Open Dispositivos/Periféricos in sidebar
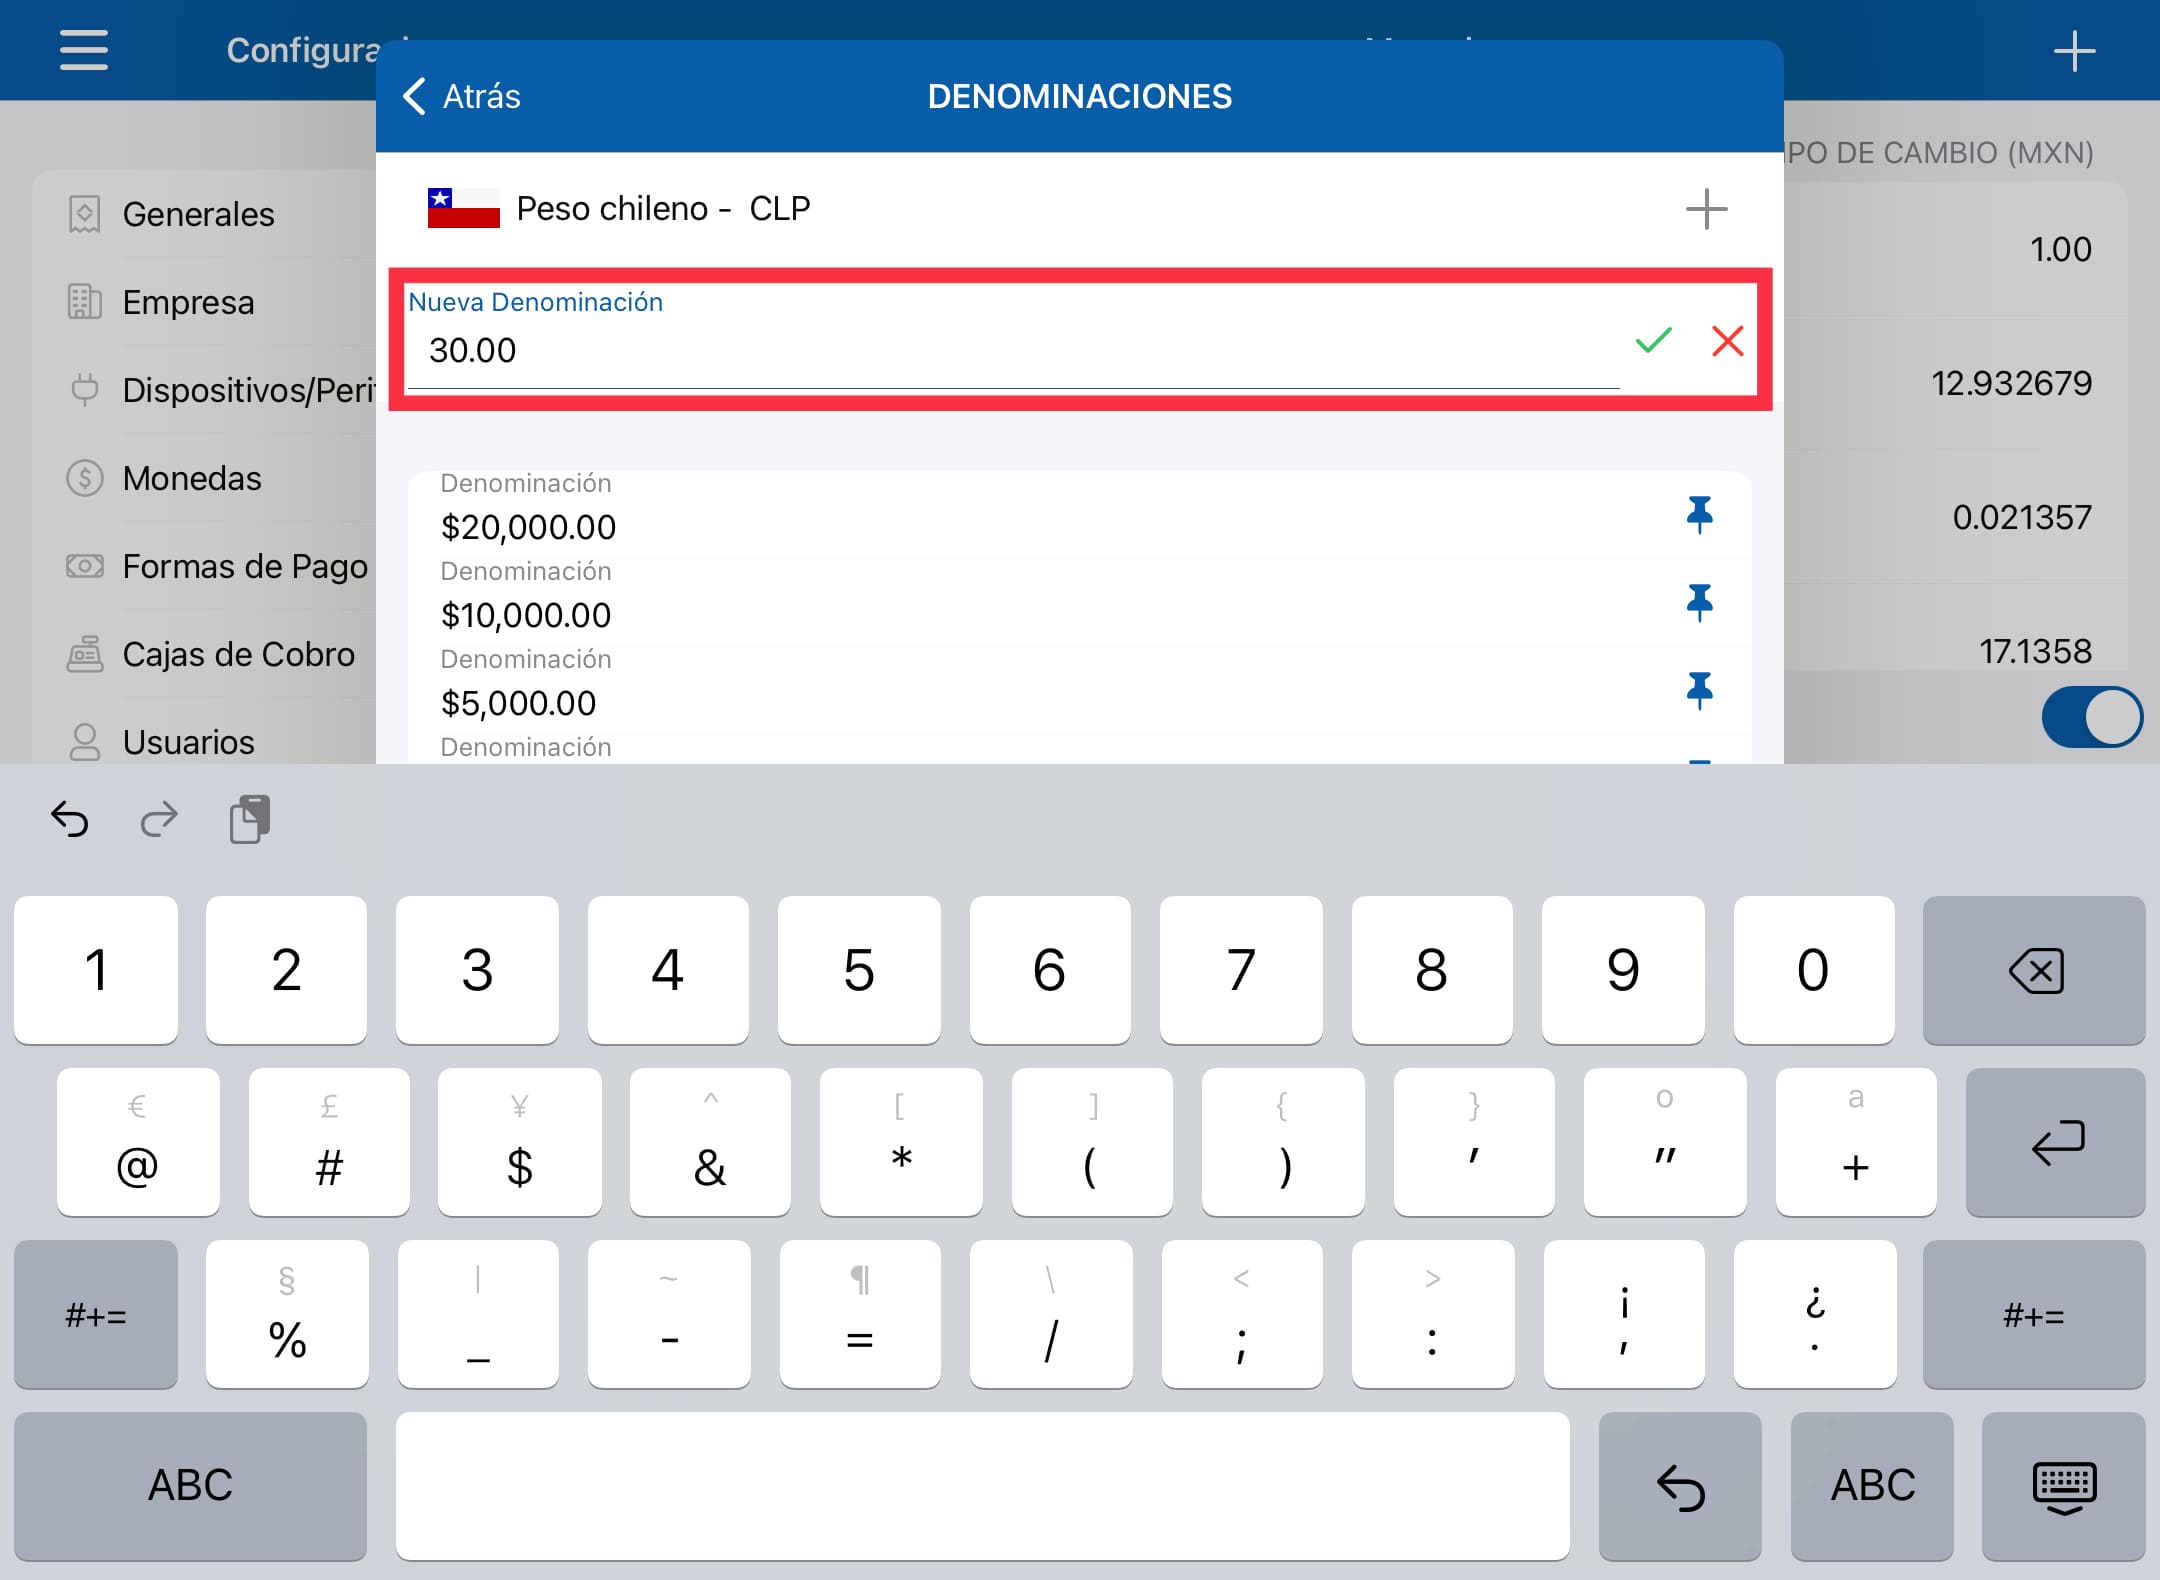This screenshot has width=2160, height=1580. click(204, 390)
